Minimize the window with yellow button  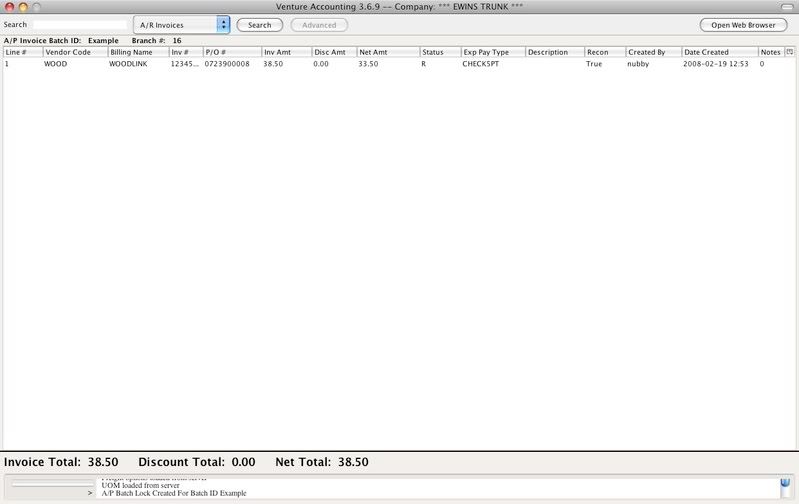pyautogui.click(x=23, y=7)
